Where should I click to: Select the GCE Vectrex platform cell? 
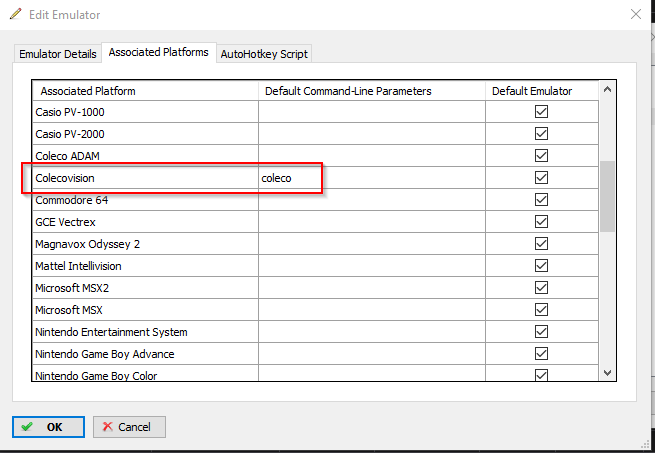(145, 221)
